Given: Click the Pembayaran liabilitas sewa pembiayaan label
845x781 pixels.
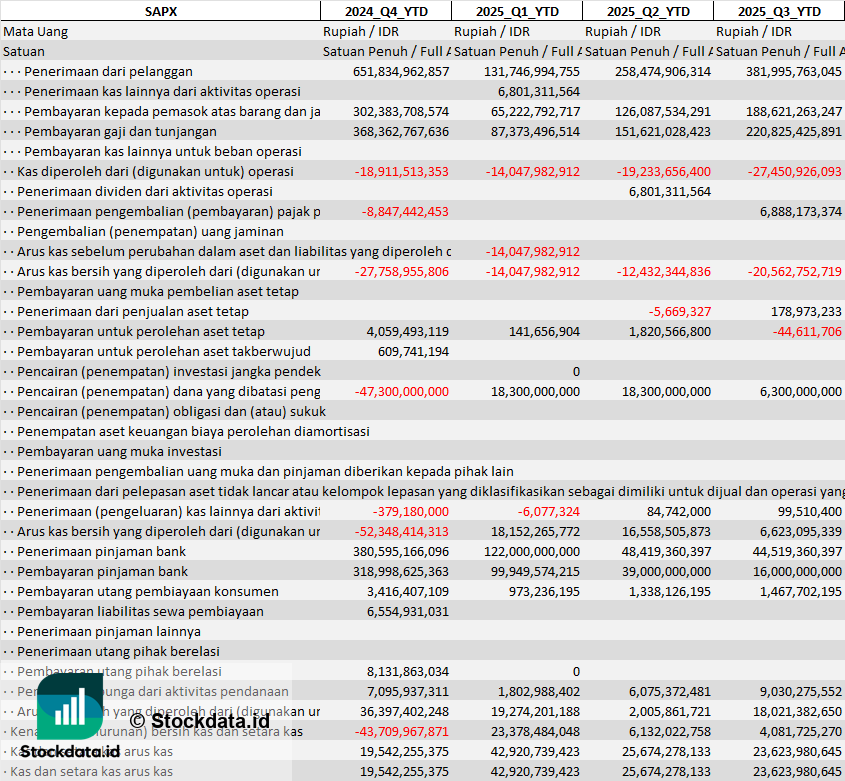Looking at the screenshot, I should [140, 611].
